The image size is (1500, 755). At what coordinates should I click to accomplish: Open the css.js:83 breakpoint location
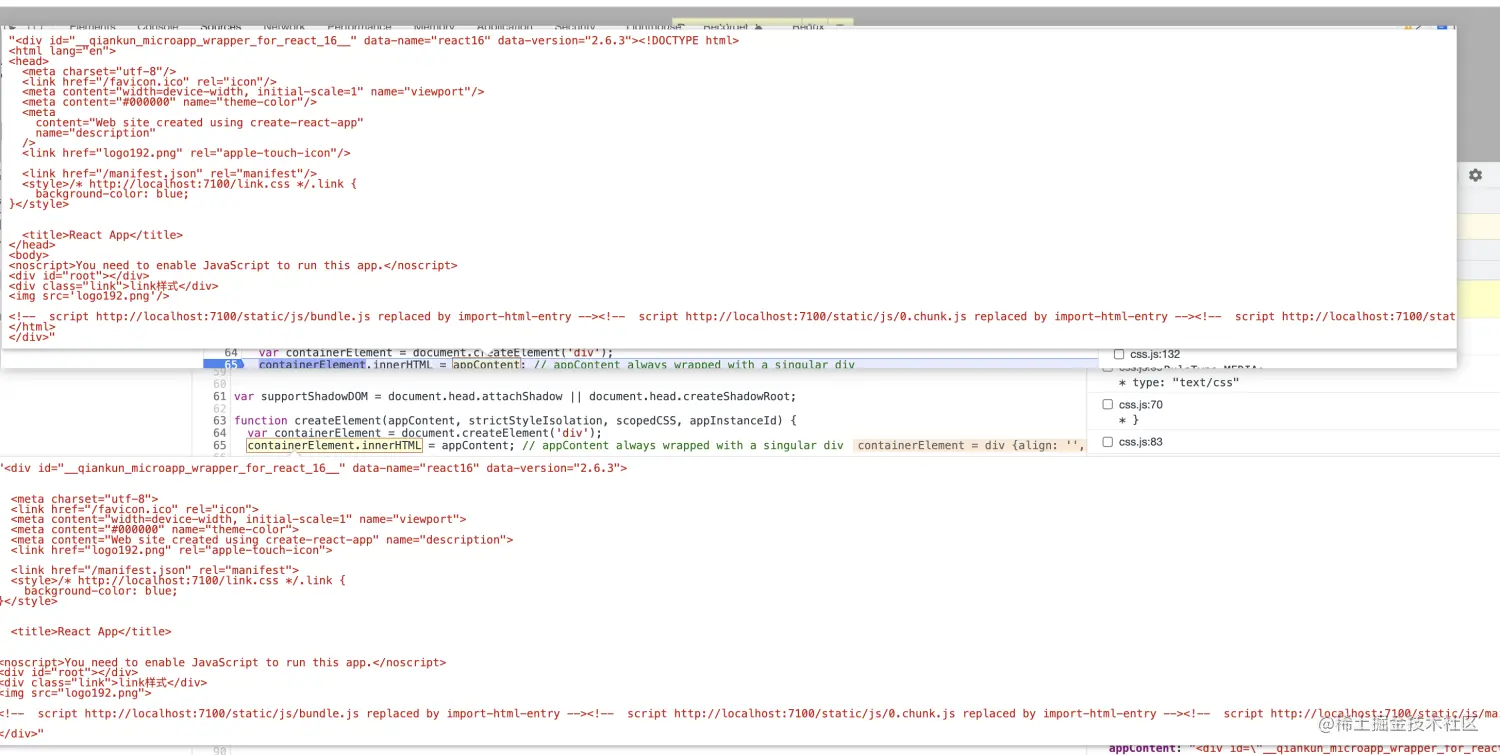point(1140,442)
